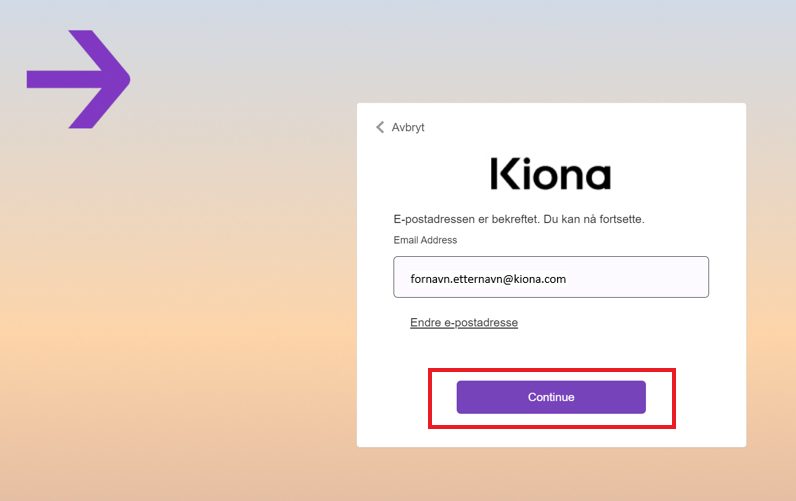This screenshot has width=796, height=501.
Task: Focus the Email Address input field
Action: tap(551, 277)
